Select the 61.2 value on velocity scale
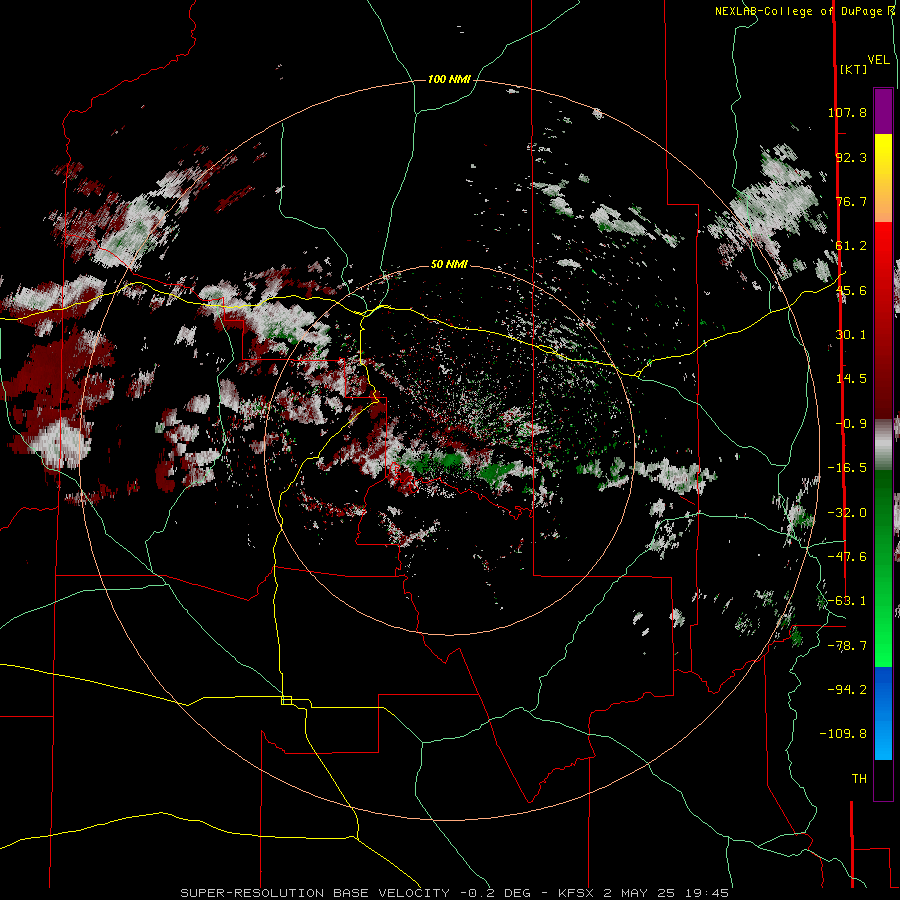Viewport: 900px width, 900px height. pos(851,246)
